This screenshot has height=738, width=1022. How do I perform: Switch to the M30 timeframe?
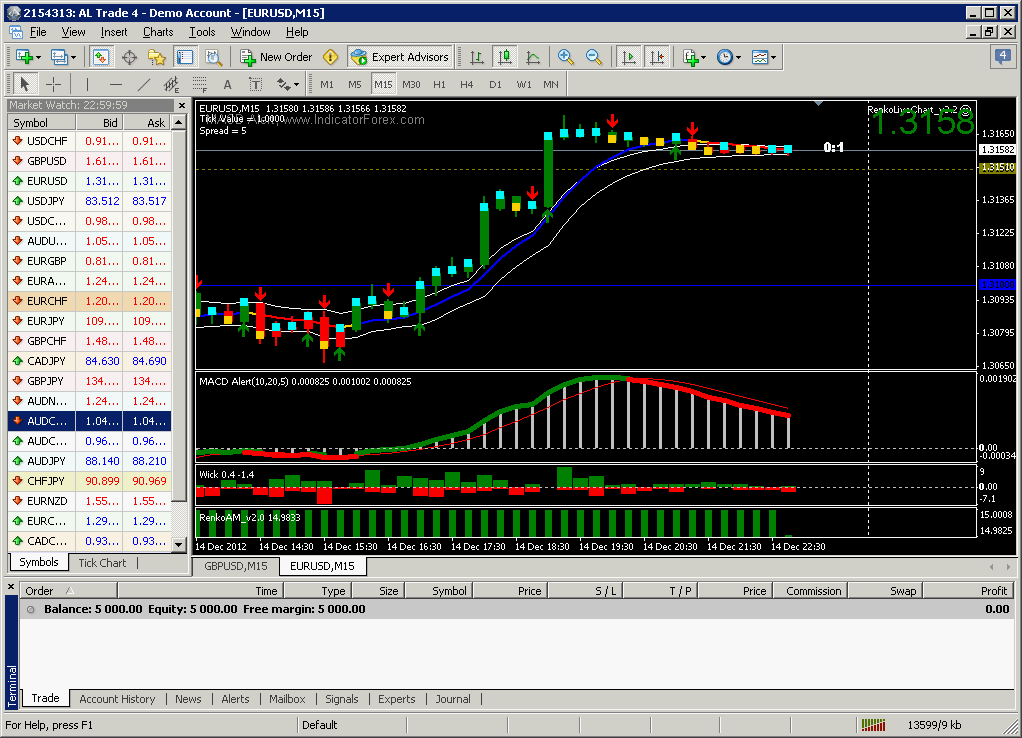[411, 84]
